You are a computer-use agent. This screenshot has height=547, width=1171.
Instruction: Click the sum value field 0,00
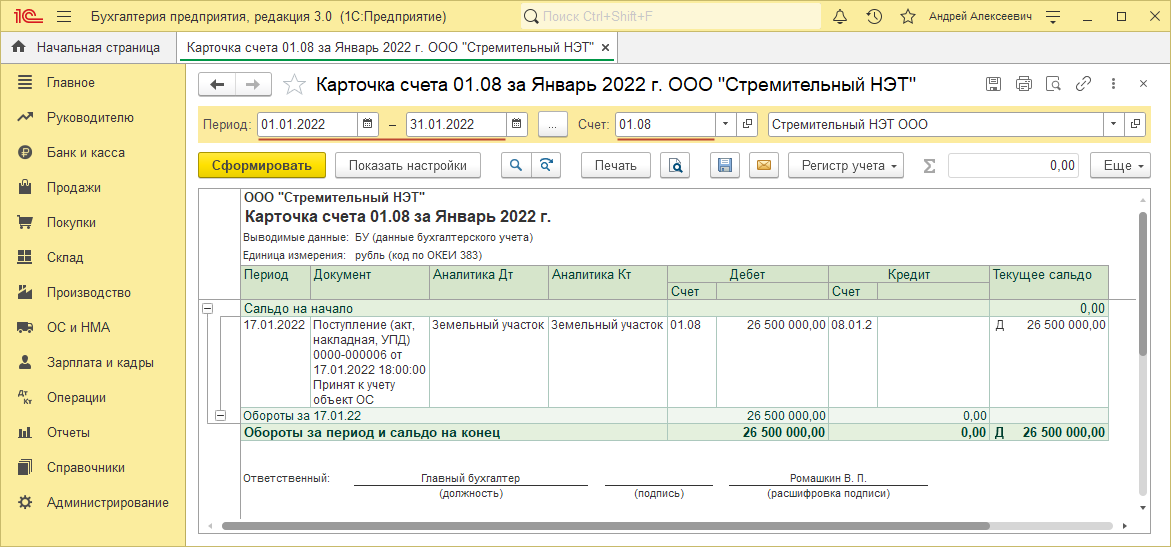[x=1013, y=165]
